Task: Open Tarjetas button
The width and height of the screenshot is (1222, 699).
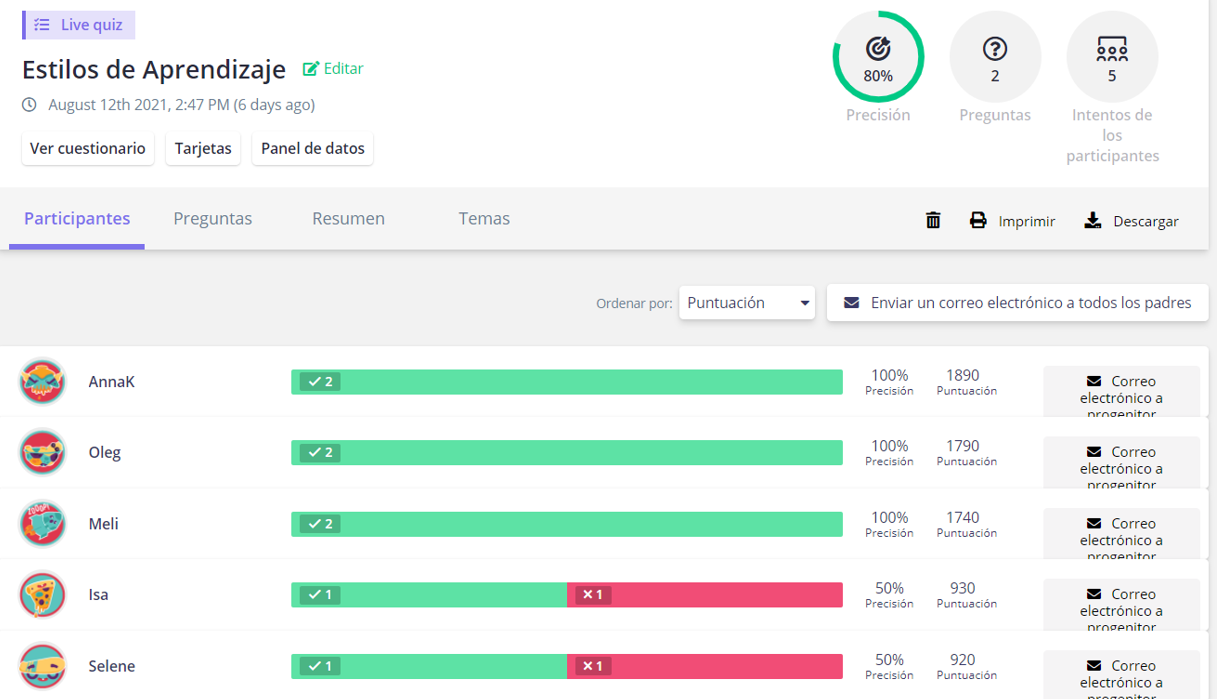Action: click(203, 148)
